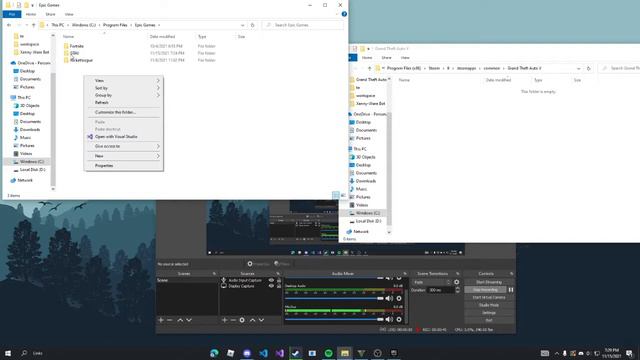Switch Epic Games window to details view
Viewport: 640px width, 360px height.
click(336, 195)
